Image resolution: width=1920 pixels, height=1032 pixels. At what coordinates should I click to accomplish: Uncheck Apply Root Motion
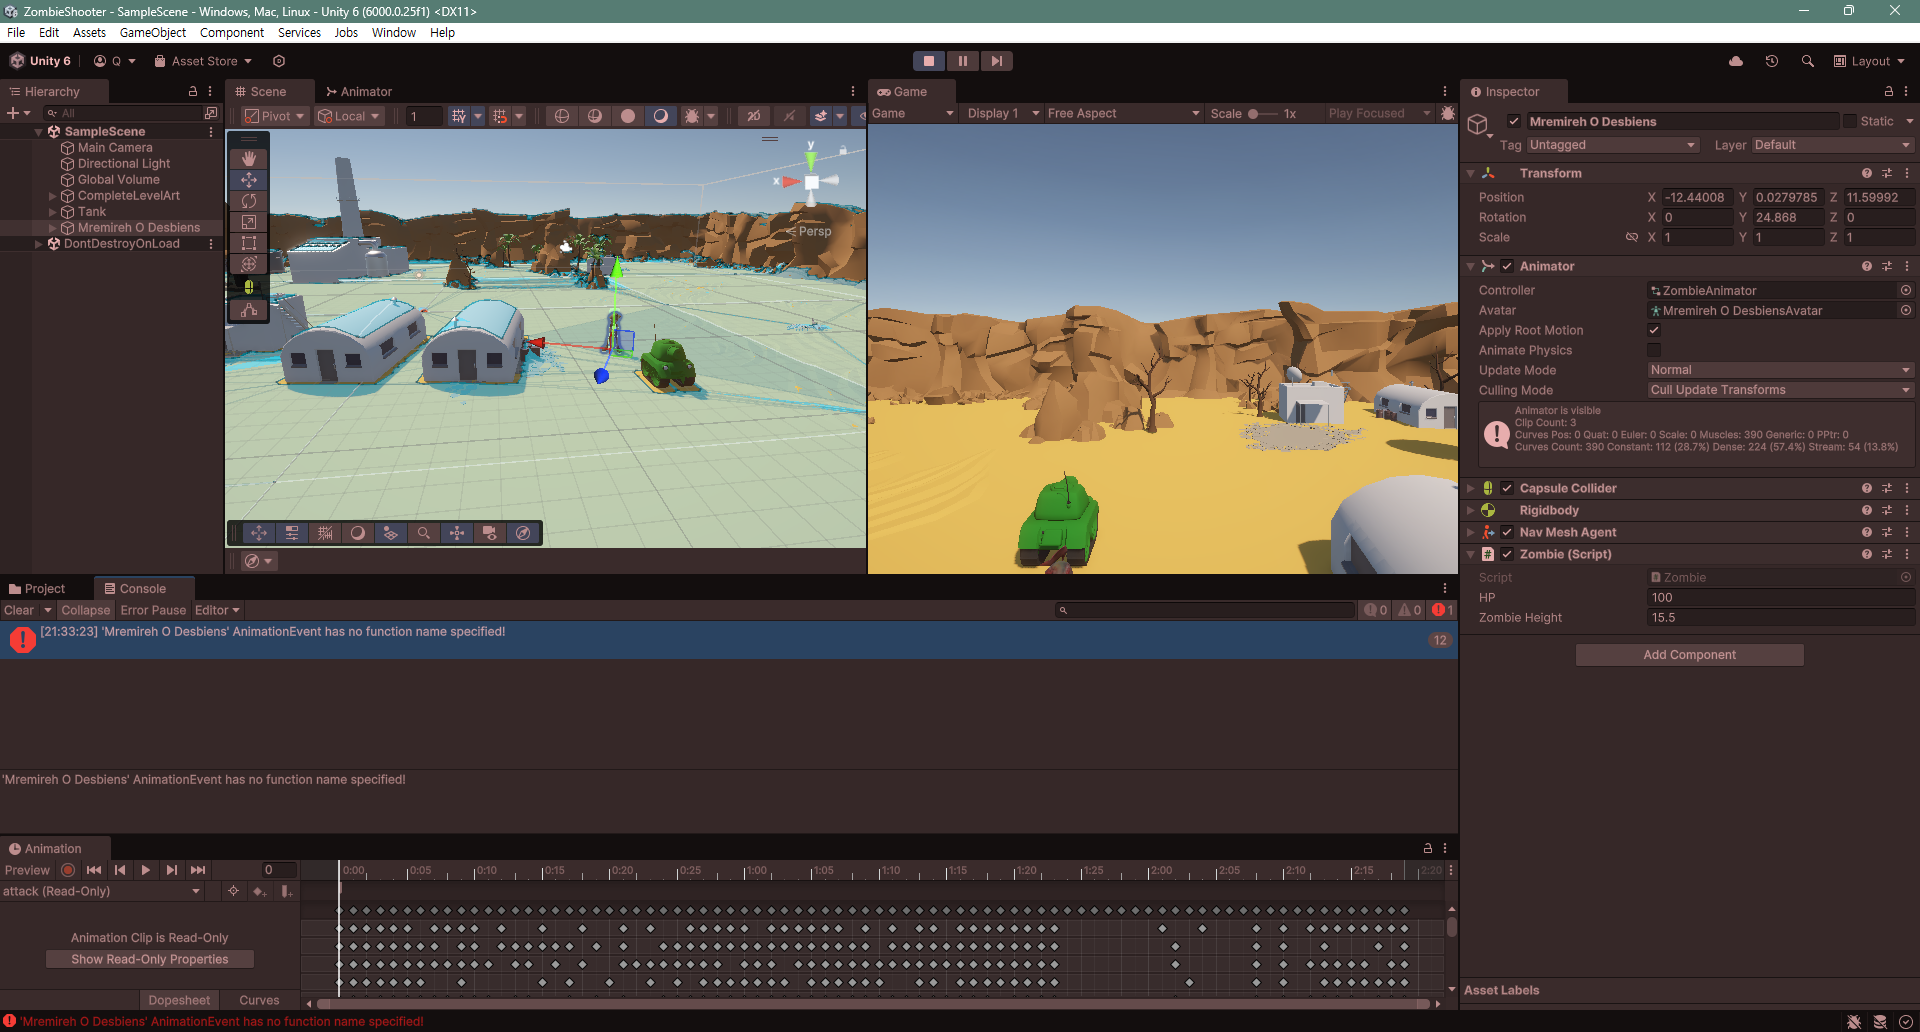point(1654,330)
